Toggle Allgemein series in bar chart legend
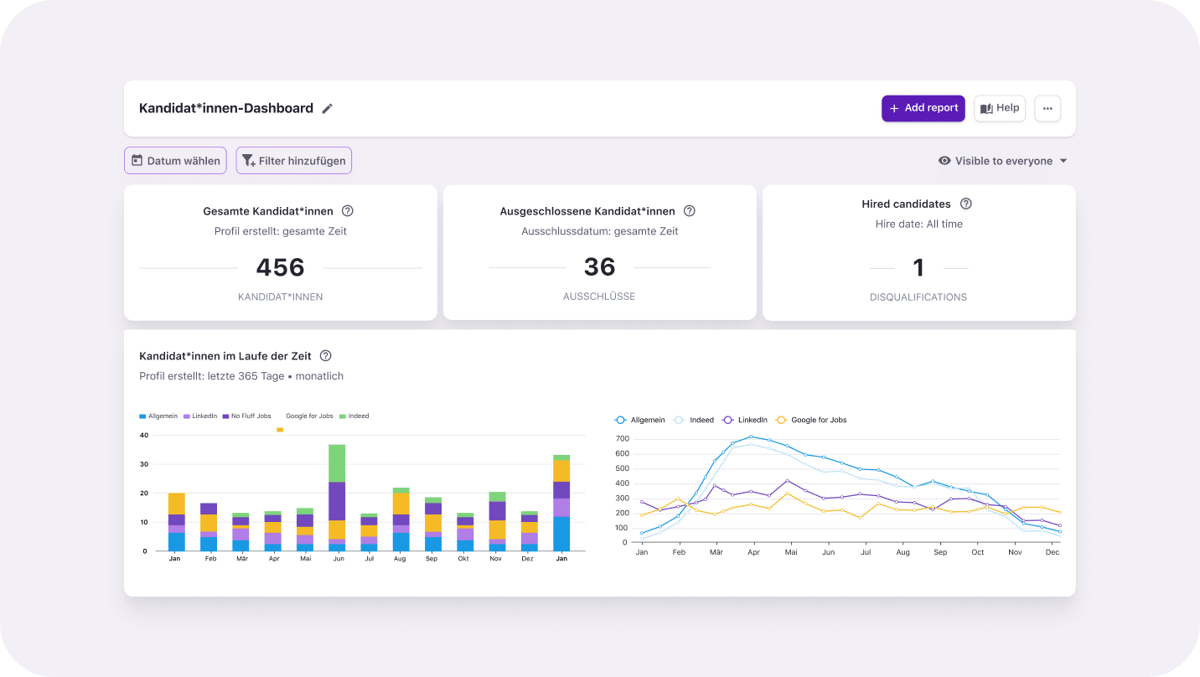1200x677 pixels. click(x=158, y=416)
